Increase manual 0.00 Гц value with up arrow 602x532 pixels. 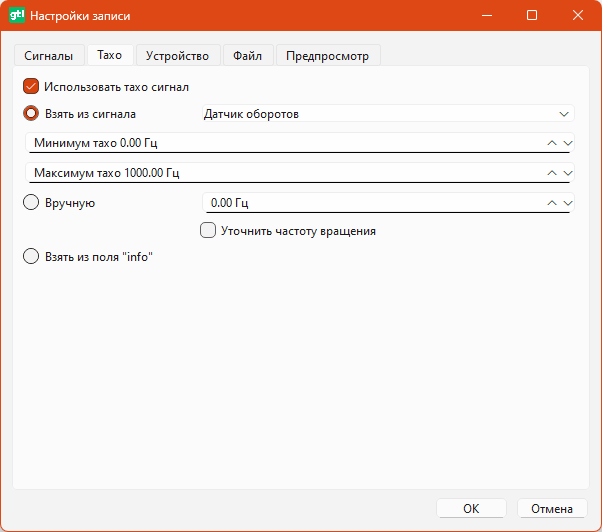pyautogui.click(x=551, y=203)
